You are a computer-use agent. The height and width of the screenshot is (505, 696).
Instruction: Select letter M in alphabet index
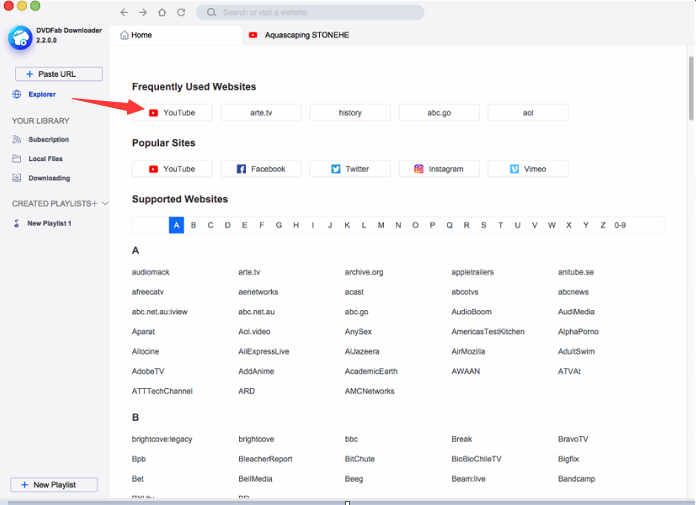click(x=381, y=225)
